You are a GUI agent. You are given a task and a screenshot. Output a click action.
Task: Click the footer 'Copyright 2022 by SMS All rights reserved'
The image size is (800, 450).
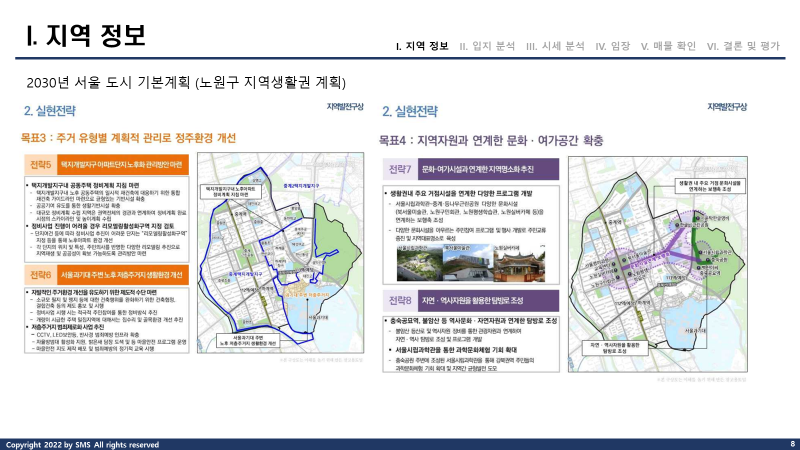pos(82,445)
